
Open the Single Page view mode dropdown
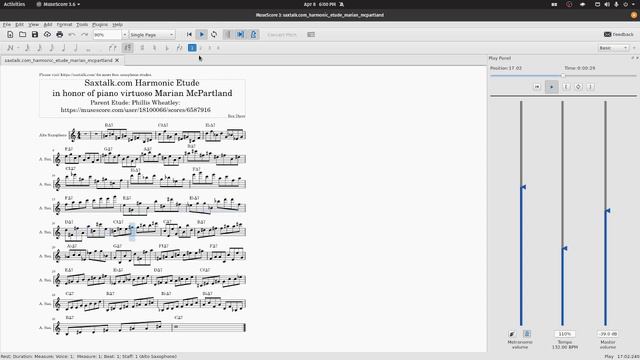pos(152,35)
